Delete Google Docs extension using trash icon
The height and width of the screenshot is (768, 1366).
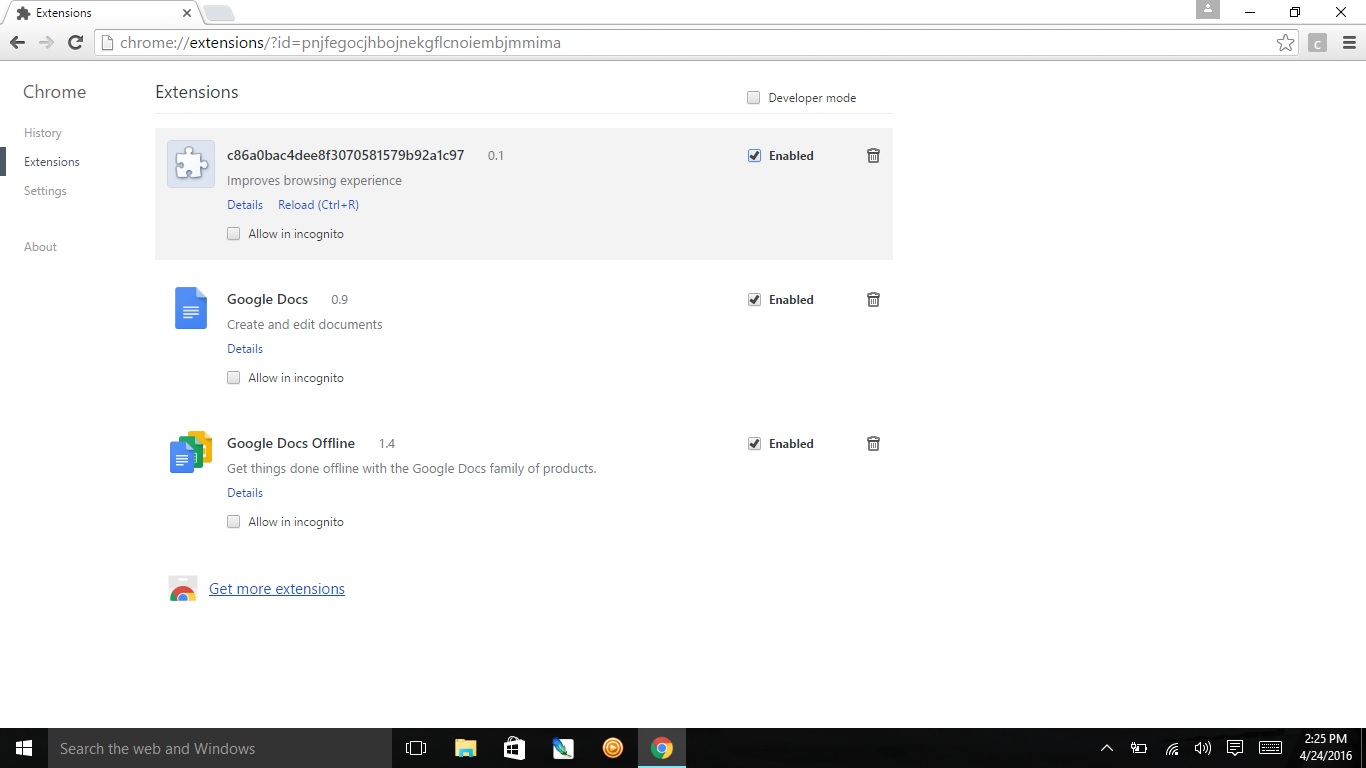[x=873, y=300]
